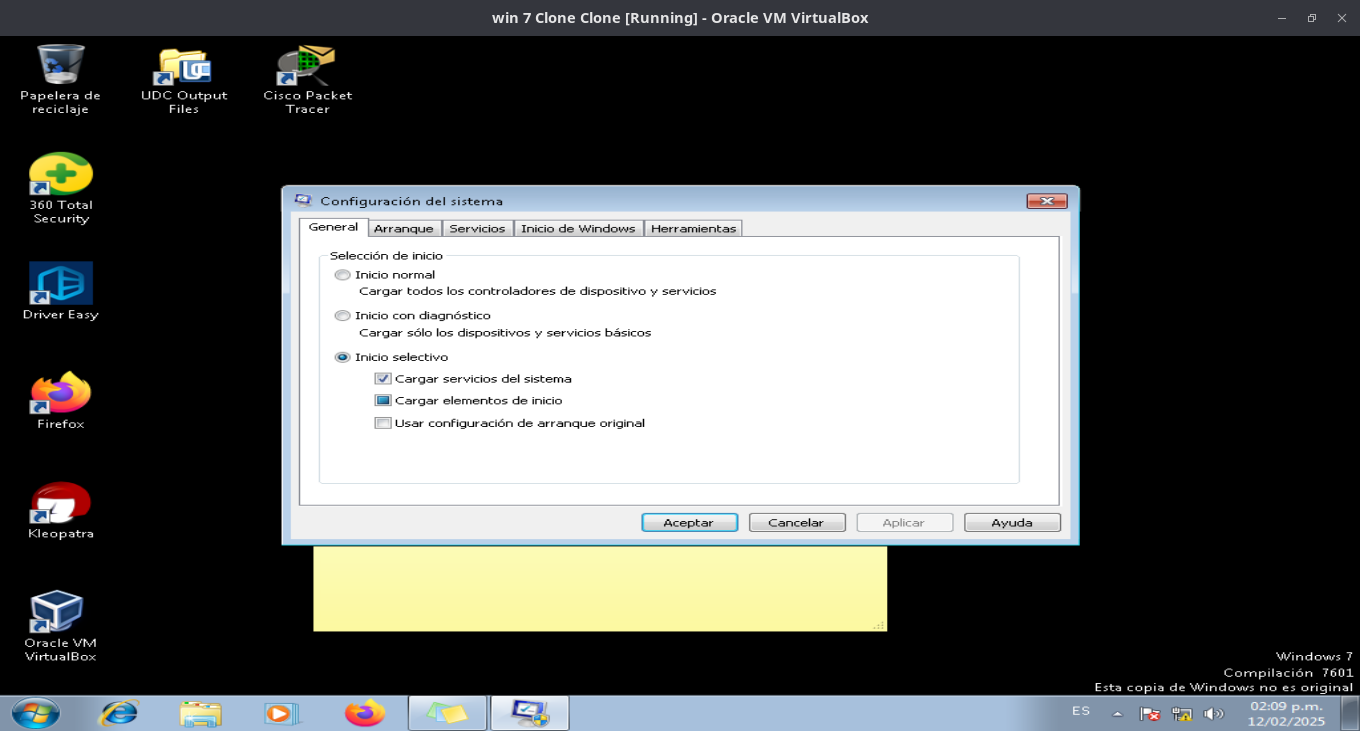Click the yellow sticky note area
This screenshot has width=1360, height=731.
(x=600, y=588)
